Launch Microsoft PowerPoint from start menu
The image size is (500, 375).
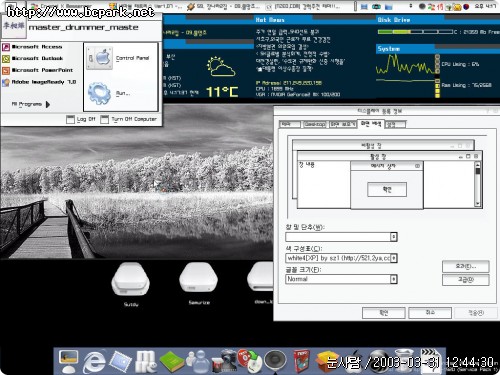[x=37, y=70]
